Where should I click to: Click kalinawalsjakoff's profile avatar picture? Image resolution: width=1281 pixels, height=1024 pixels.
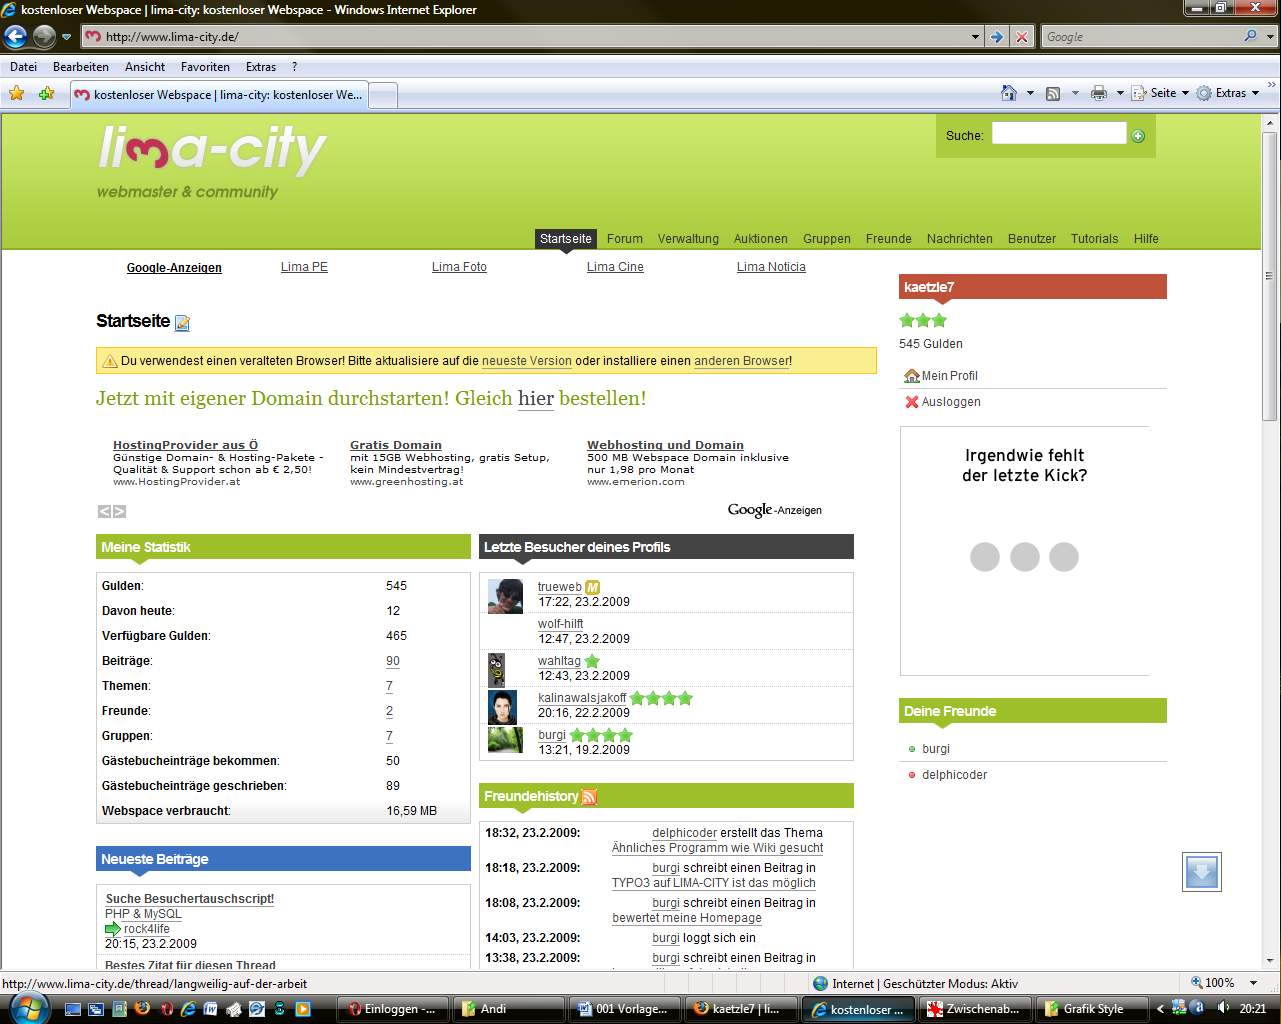point(502,707)
